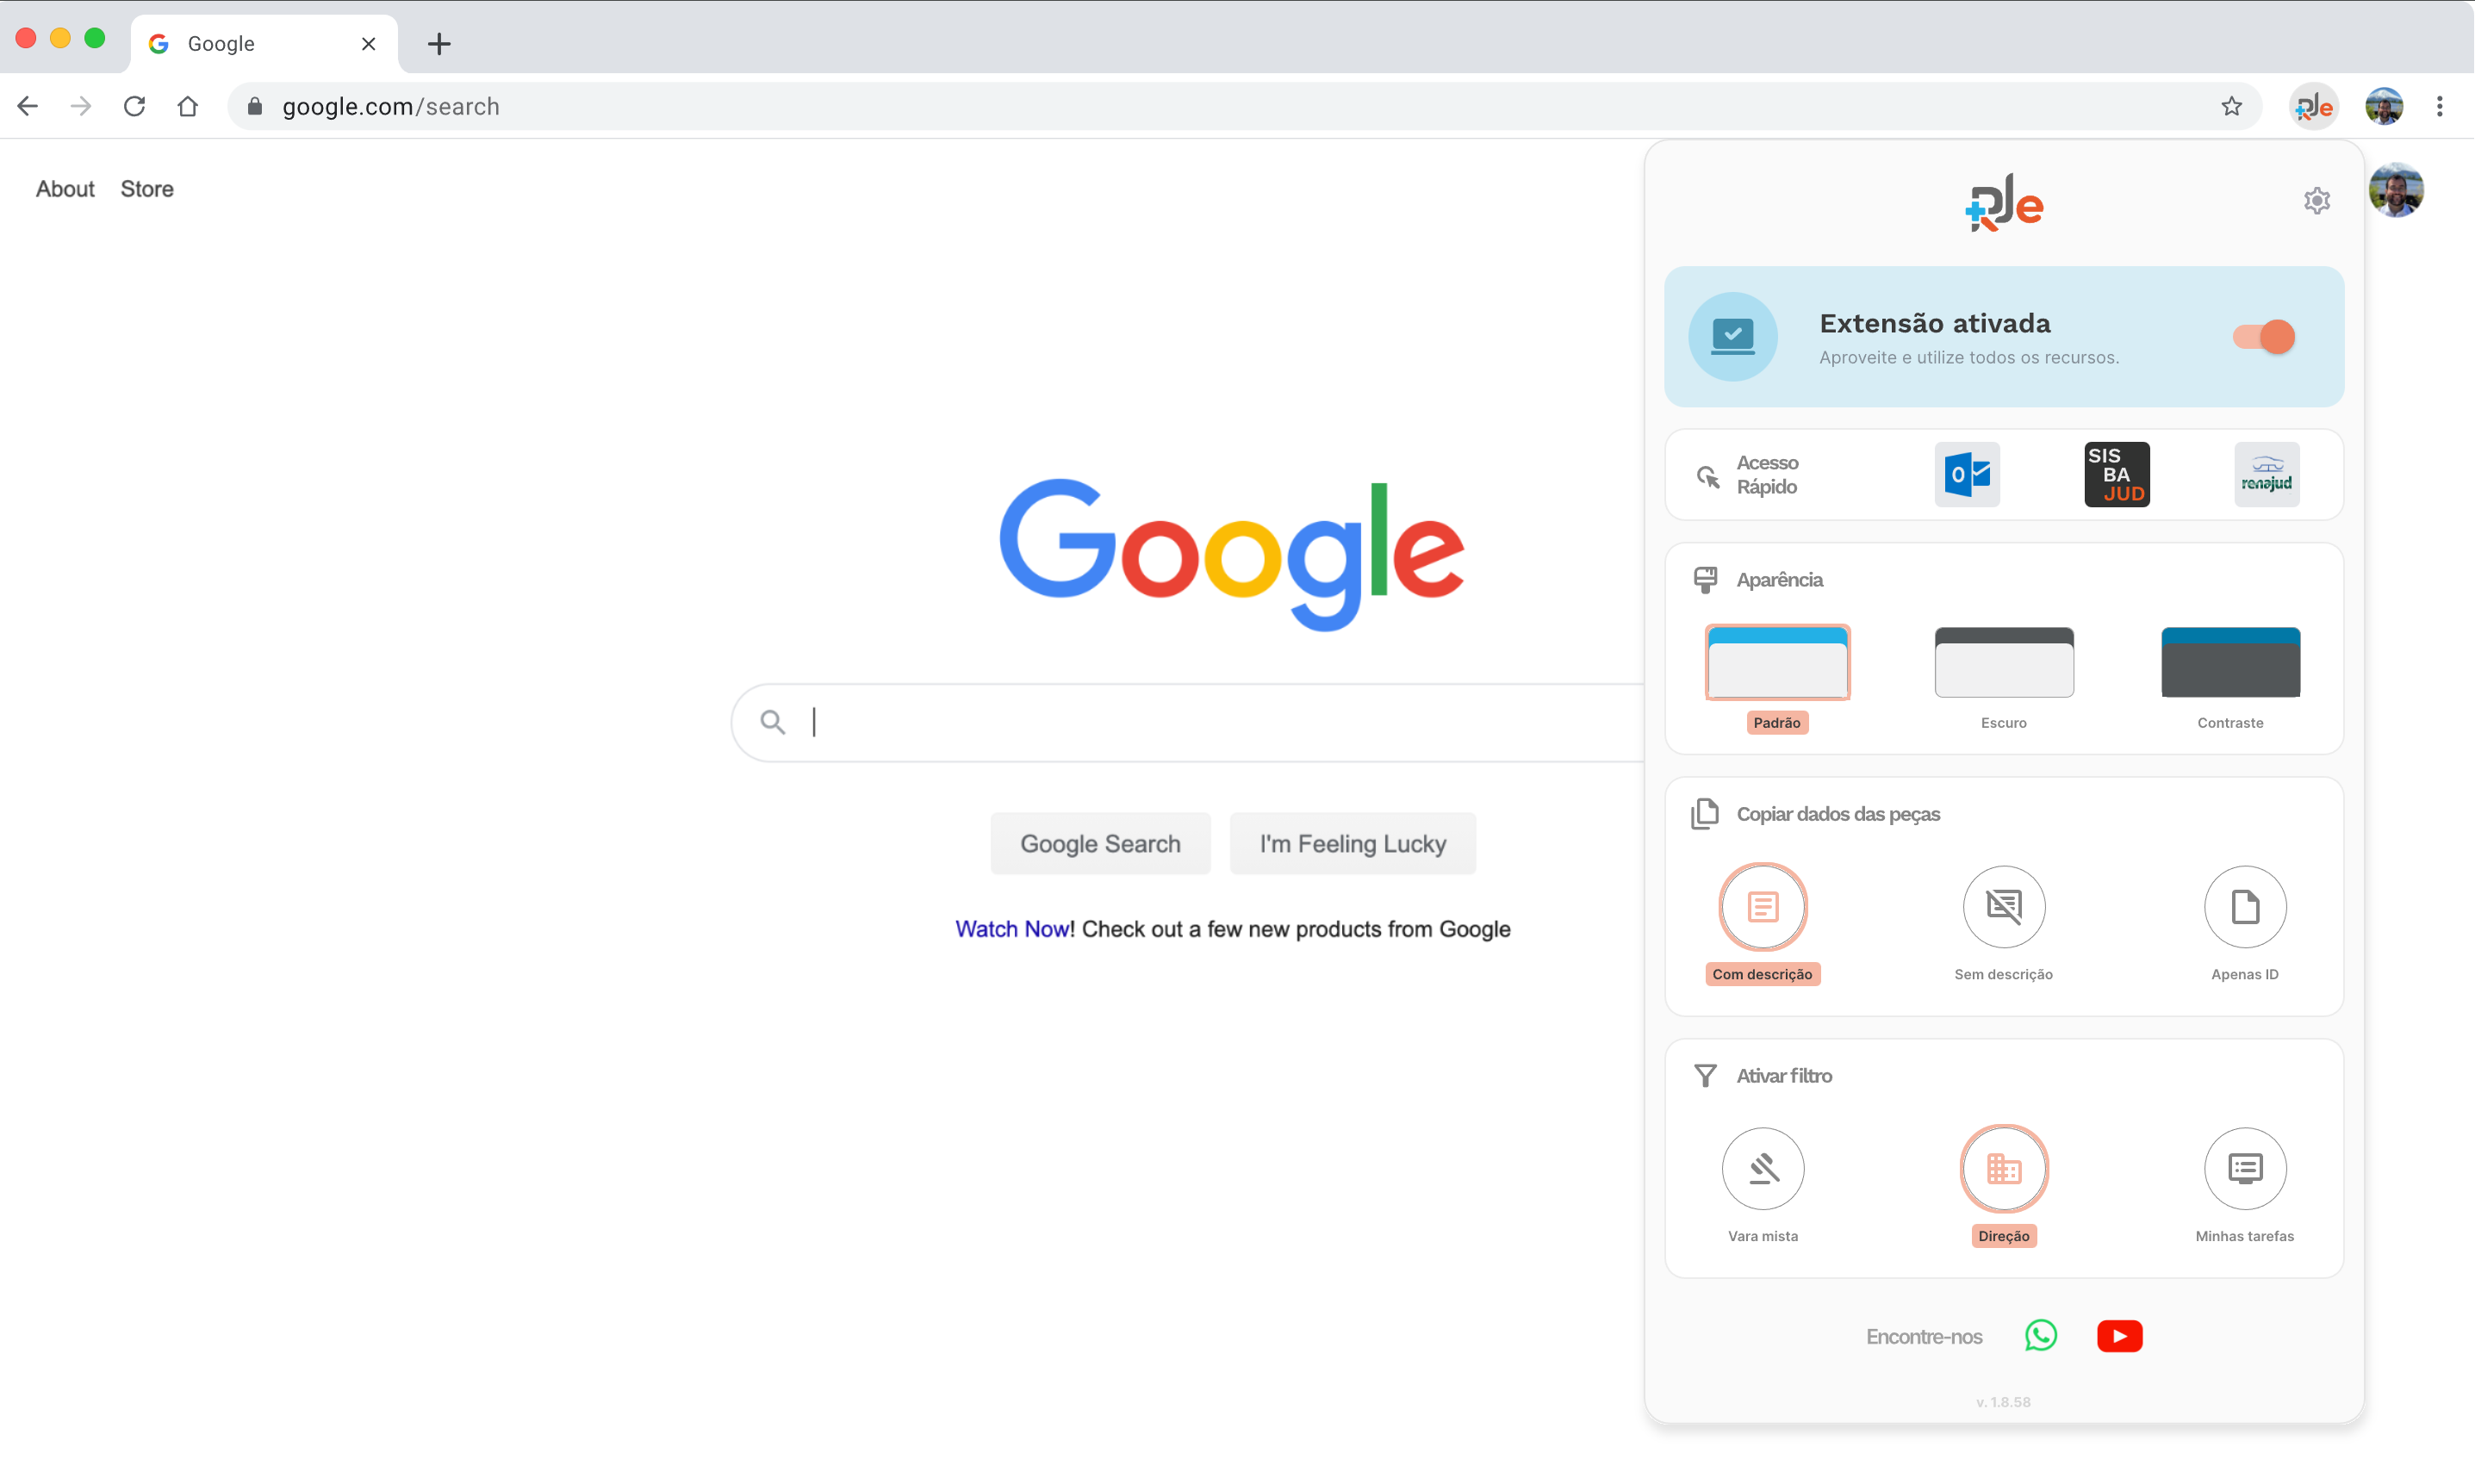
Task: Click the Google logo
Action: click(x=1232, y=554)
